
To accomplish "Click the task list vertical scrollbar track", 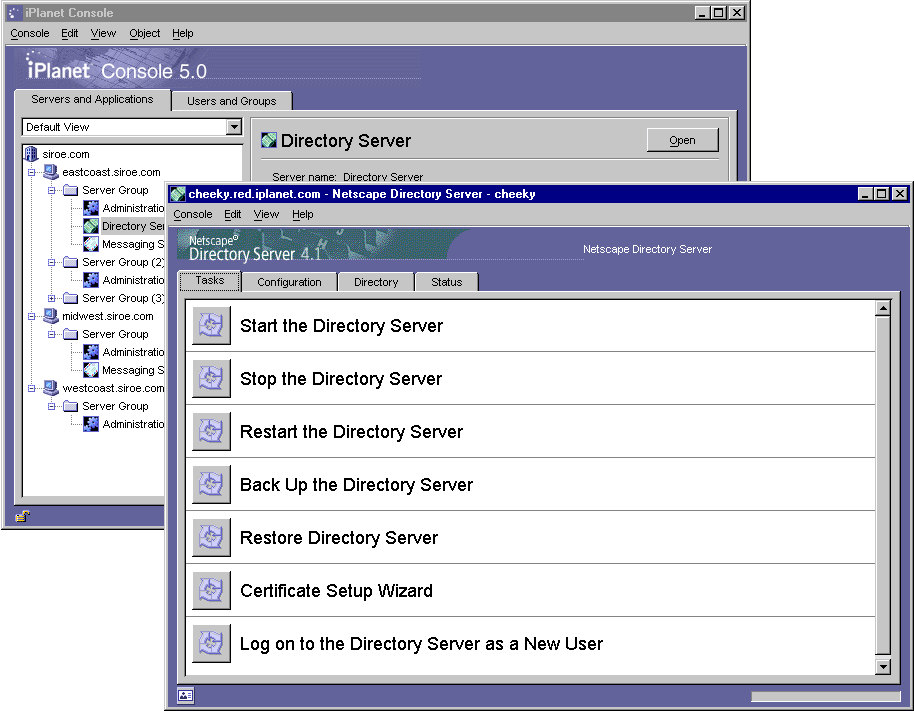I will coord(883,487).
